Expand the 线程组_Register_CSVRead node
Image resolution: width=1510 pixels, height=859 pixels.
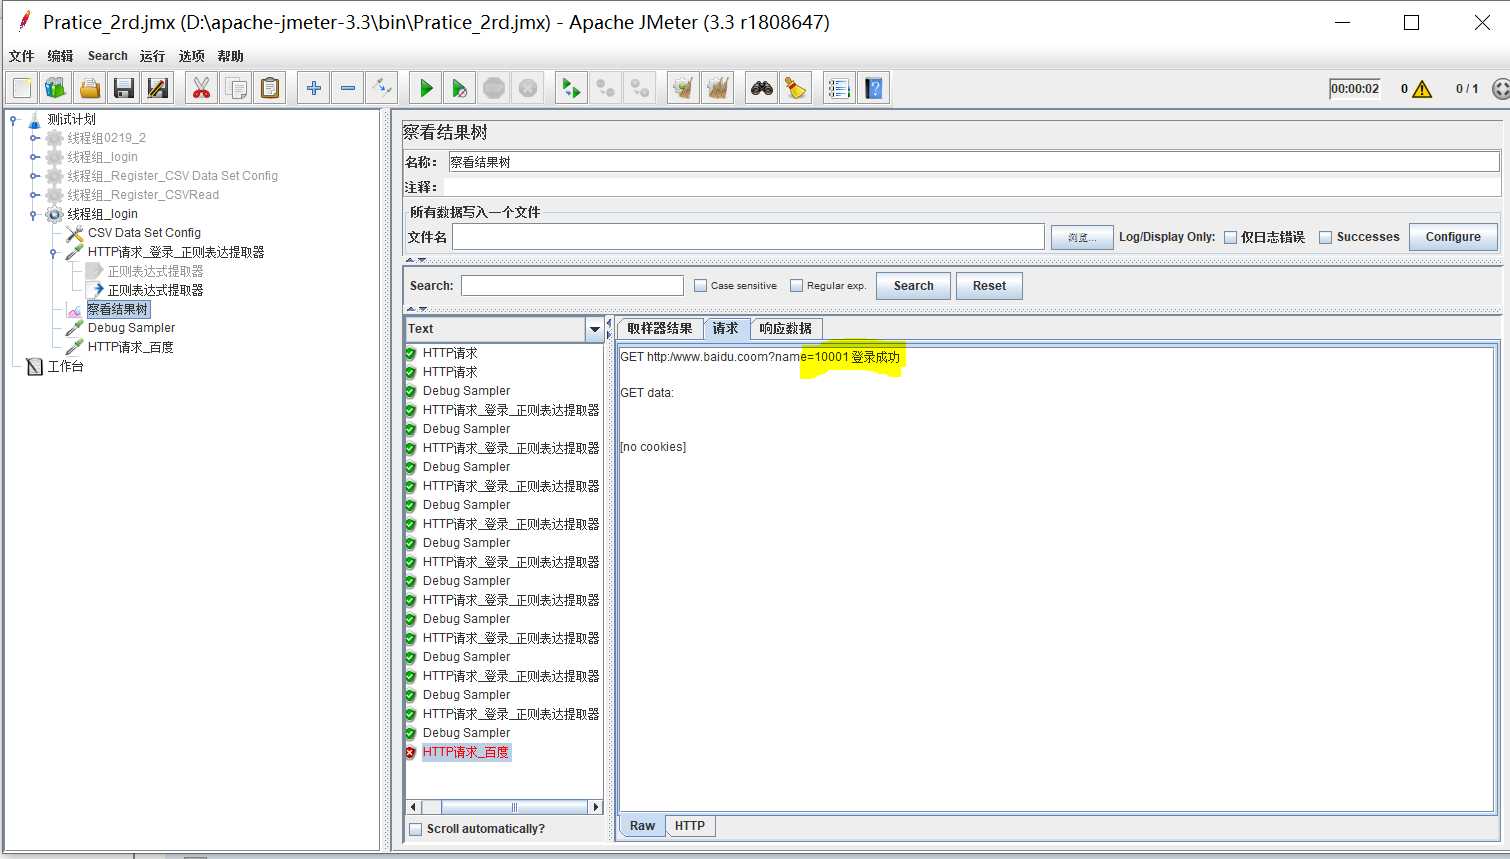click(34, 195)
